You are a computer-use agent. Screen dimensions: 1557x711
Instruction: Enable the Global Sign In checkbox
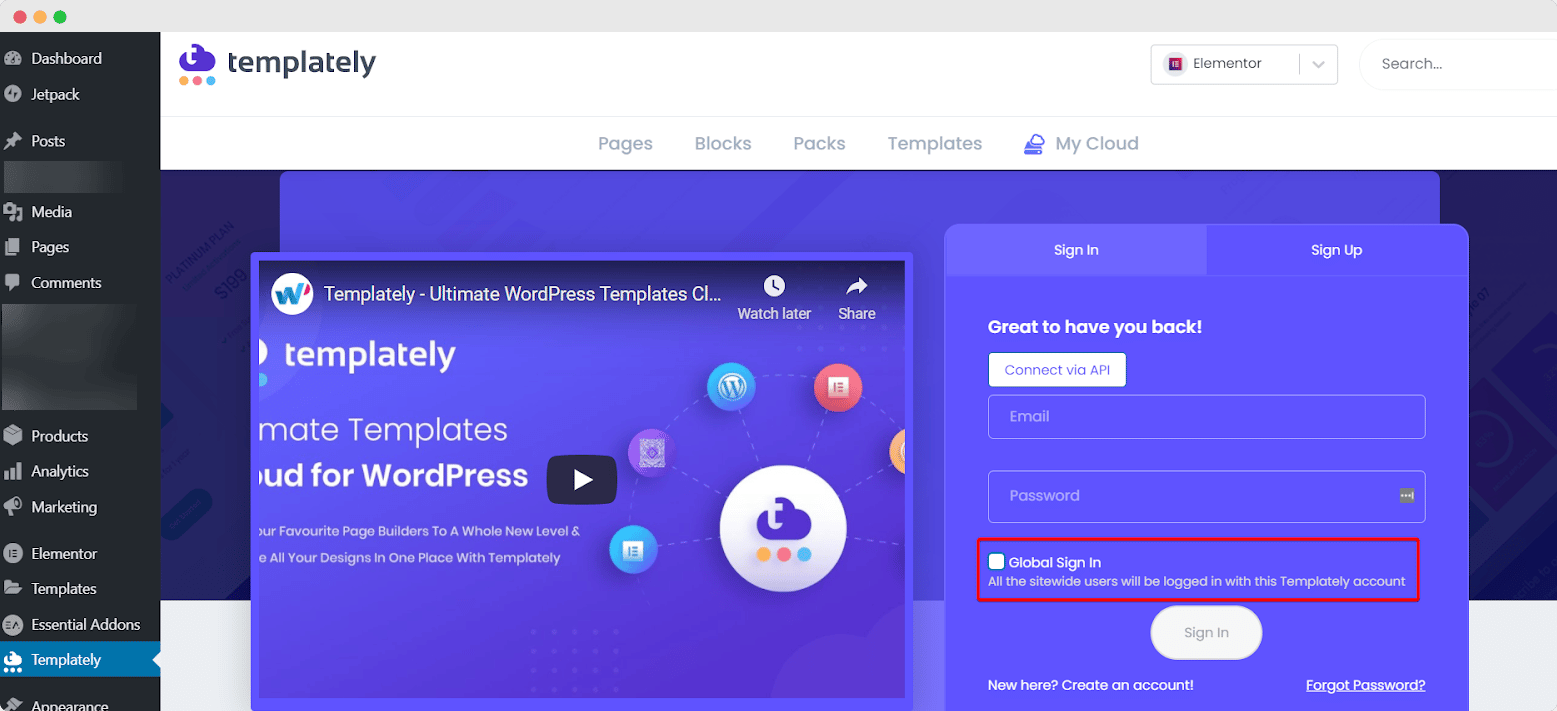pyautogui.click(x=996, y=562)
